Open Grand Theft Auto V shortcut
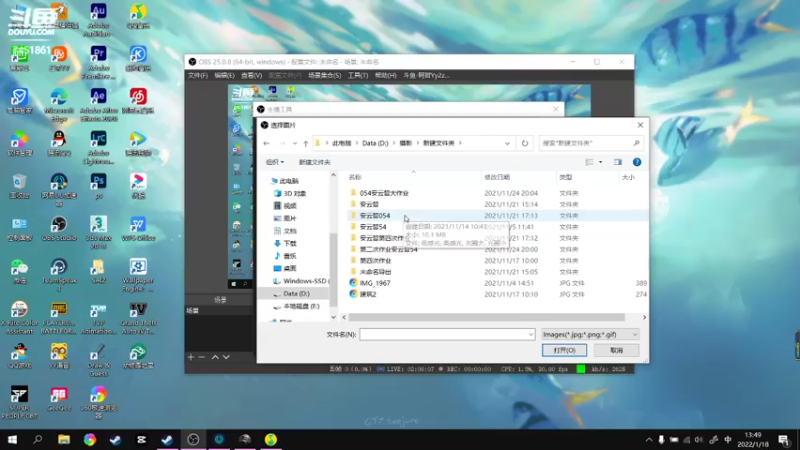The image size is (800, 450). 138,317
